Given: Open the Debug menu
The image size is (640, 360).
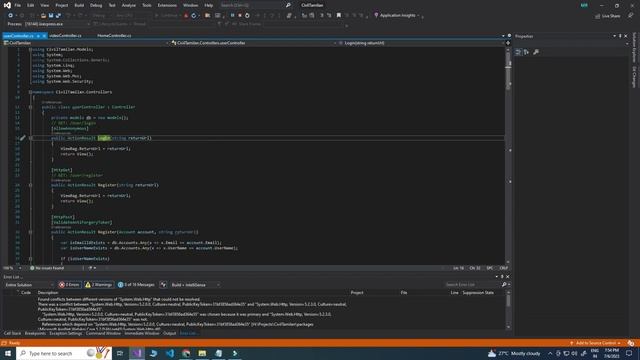Looking at the screenshot, I should tap(96, 5).
